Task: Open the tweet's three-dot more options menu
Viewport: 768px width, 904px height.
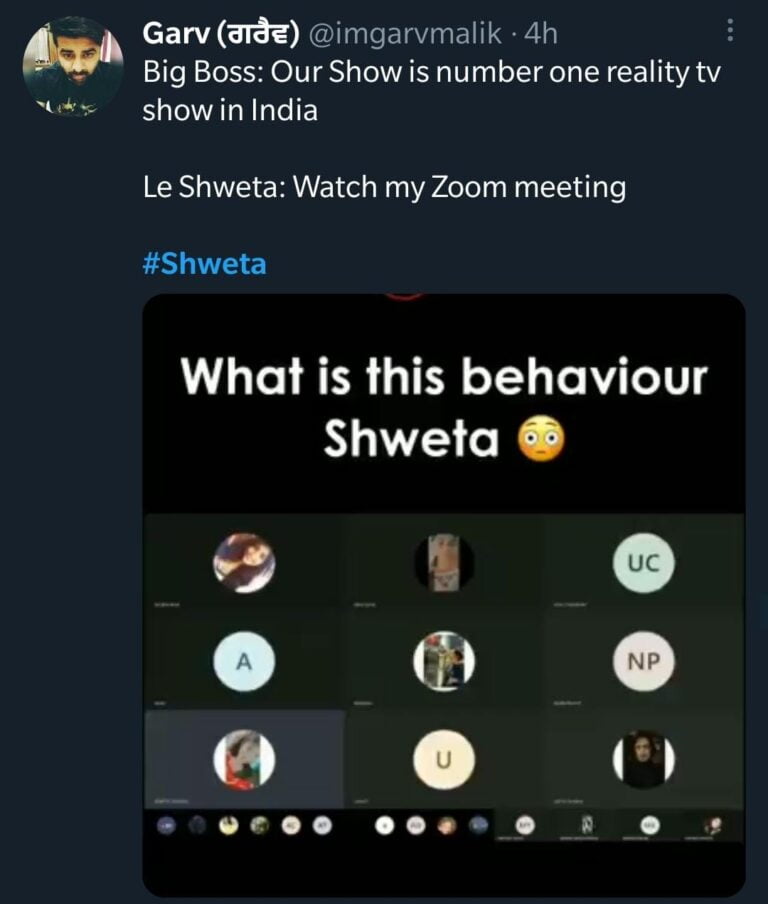Action: coord(730,33)
